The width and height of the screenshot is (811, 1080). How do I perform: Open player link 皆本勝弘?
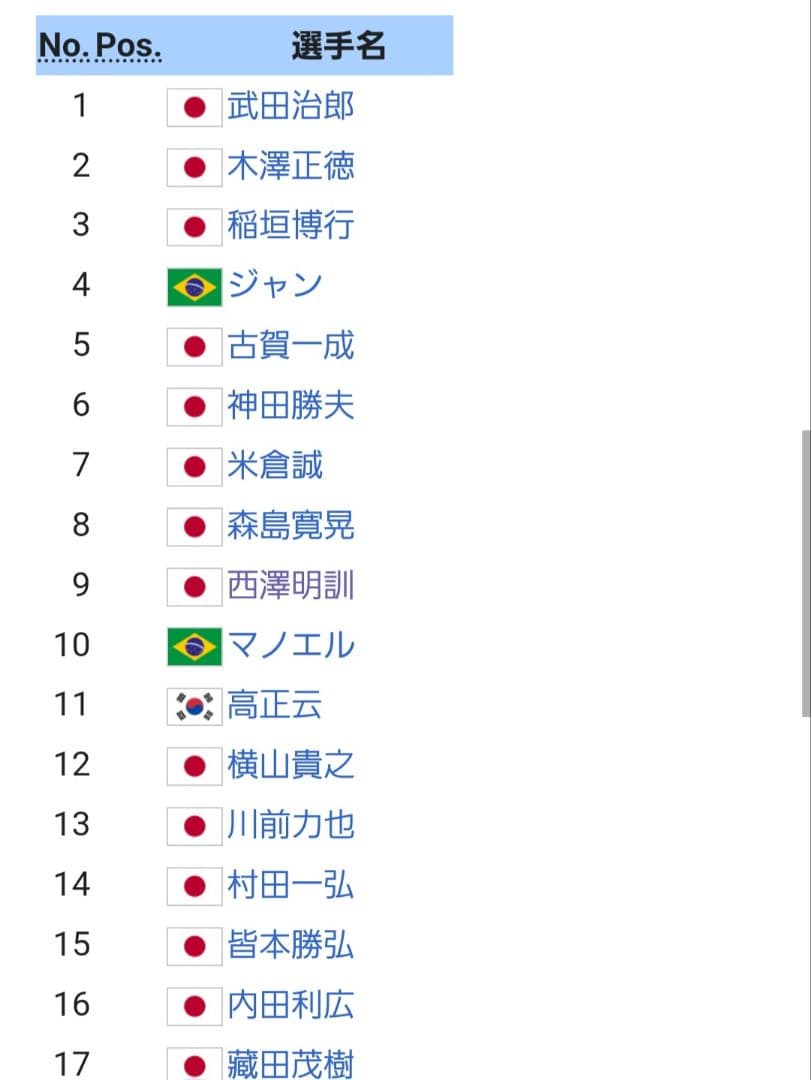coord(291,946)
